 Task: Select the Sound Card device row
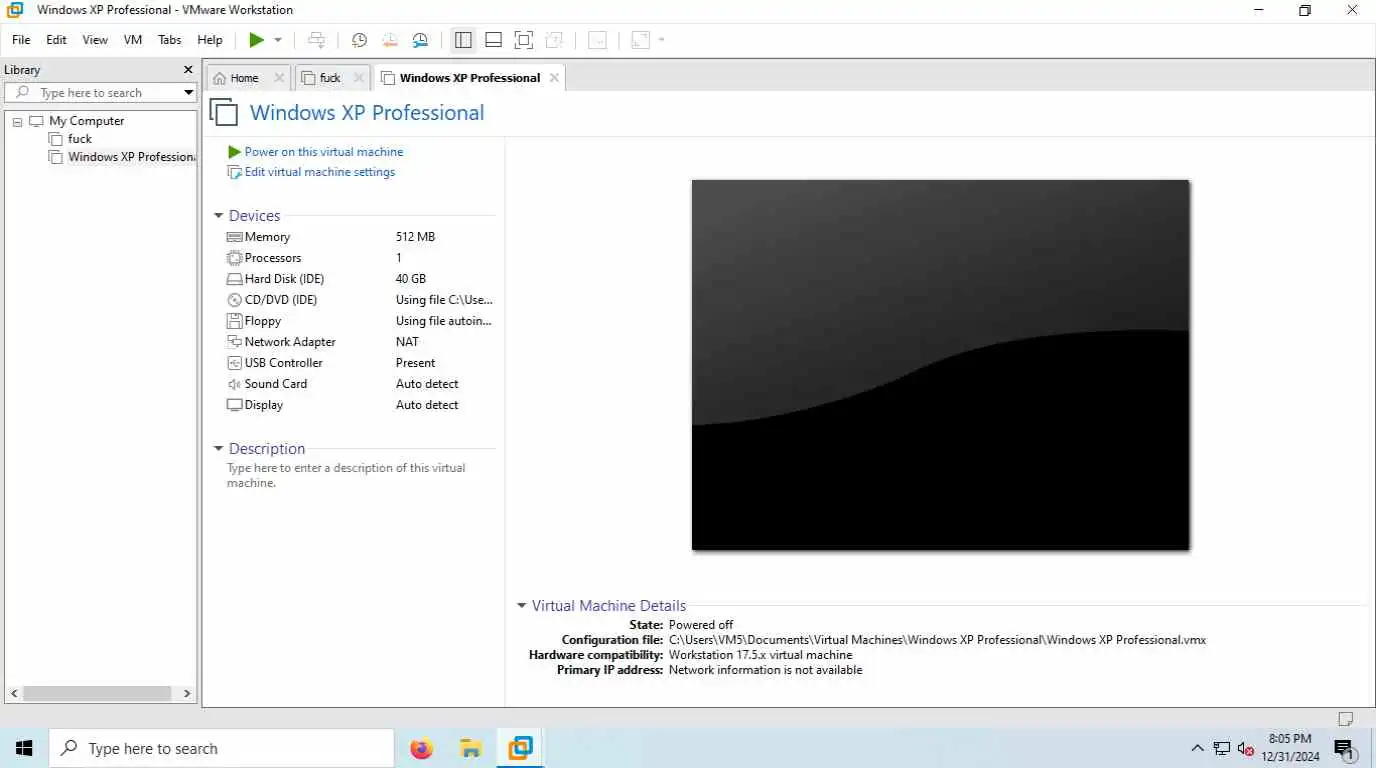[360, 384]
